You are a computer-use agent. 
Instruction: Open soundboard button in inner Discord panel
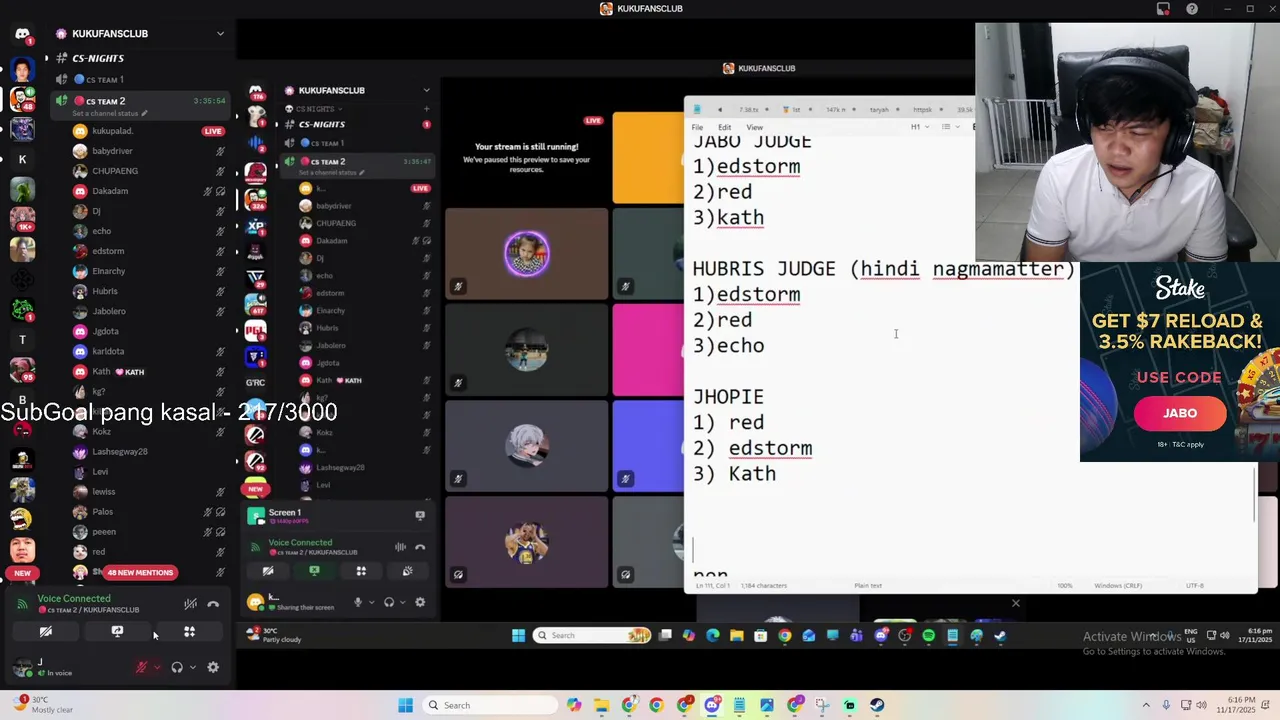pos(407,571)
